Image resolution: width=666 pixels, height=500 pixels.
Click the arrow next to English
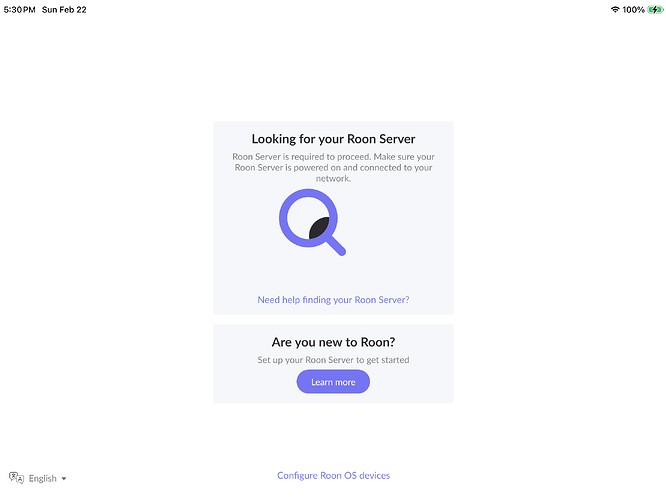64,479
